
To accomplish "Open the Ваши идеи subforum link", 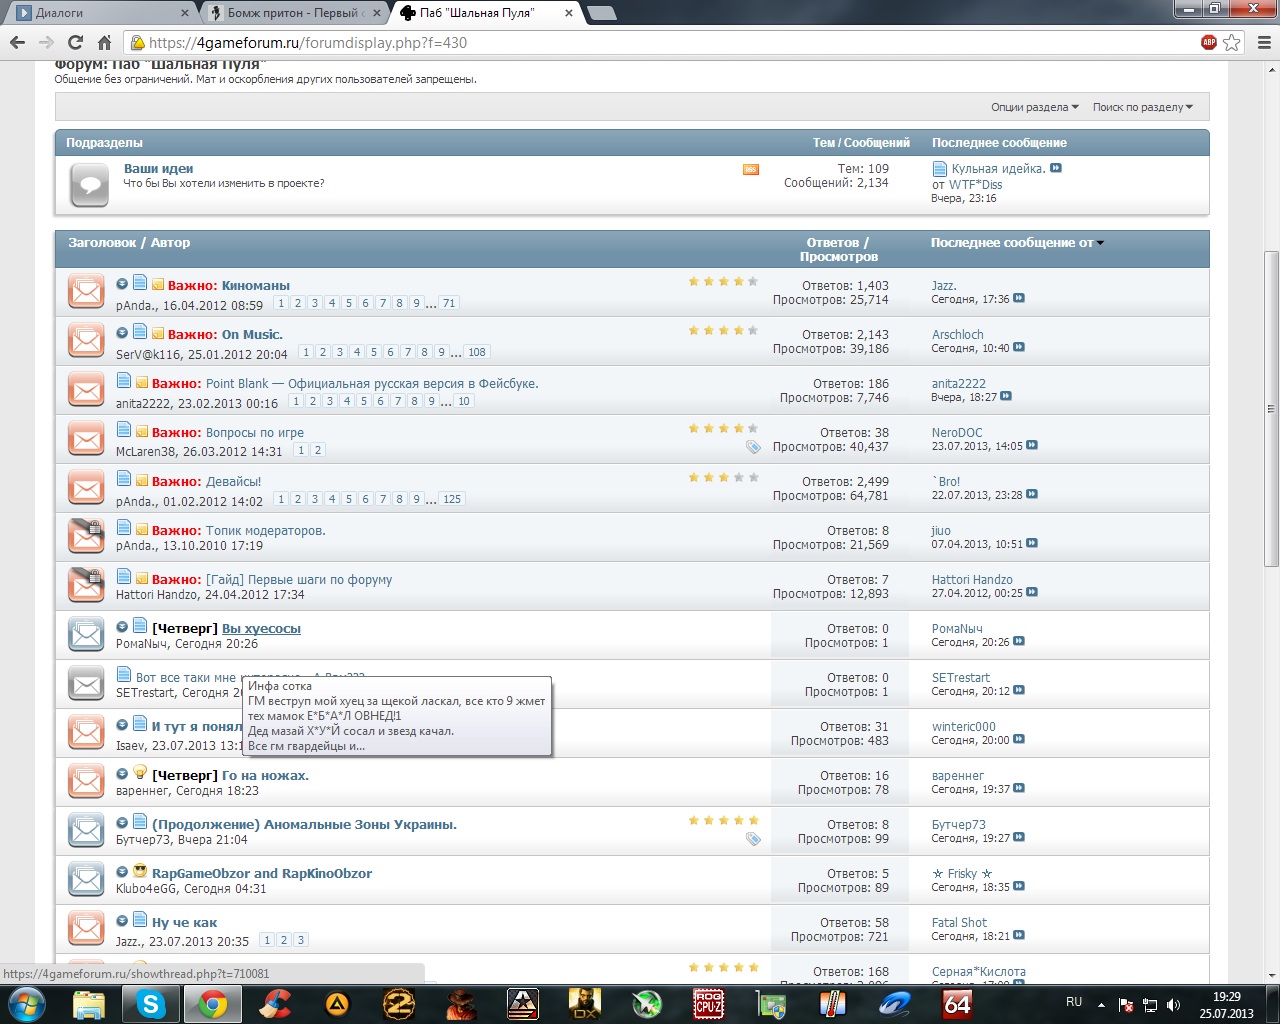I will coord(158,169).
